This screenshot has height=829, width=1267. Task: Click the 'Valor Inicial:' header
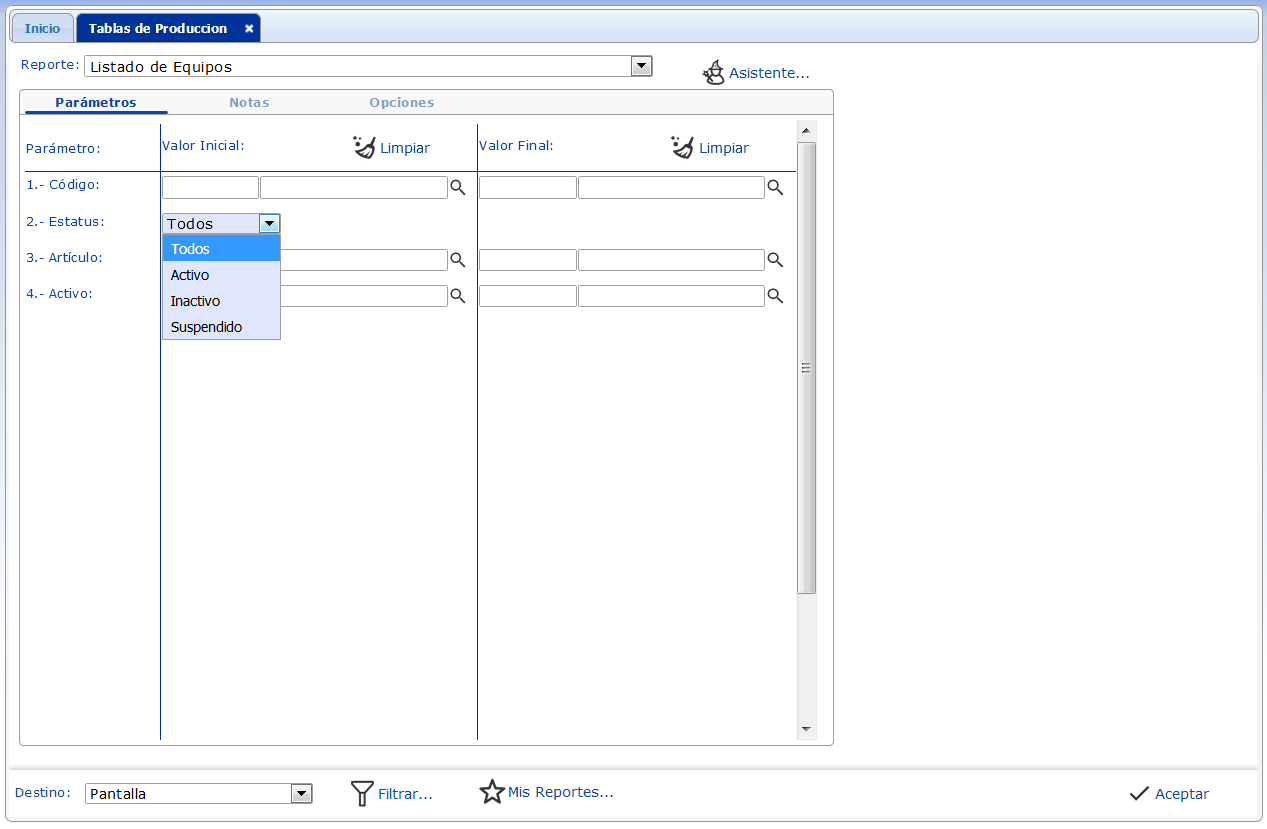coord(203,145)
